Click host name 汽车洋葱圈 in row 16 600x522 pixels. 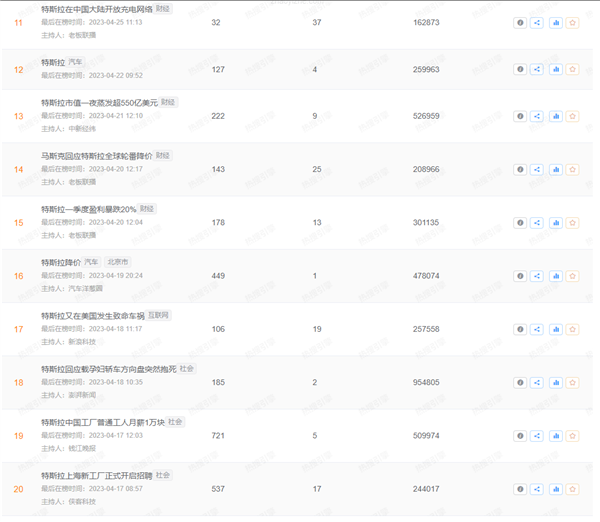coord(85,288)
